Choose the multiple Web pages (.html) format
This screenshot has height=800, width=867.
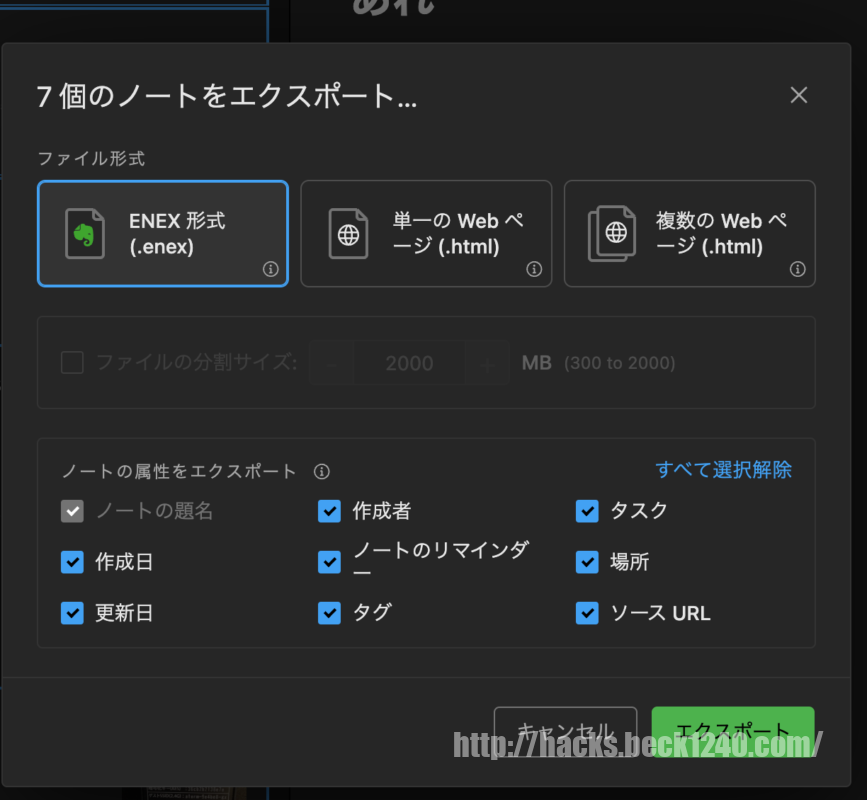(x=689, y=234)
